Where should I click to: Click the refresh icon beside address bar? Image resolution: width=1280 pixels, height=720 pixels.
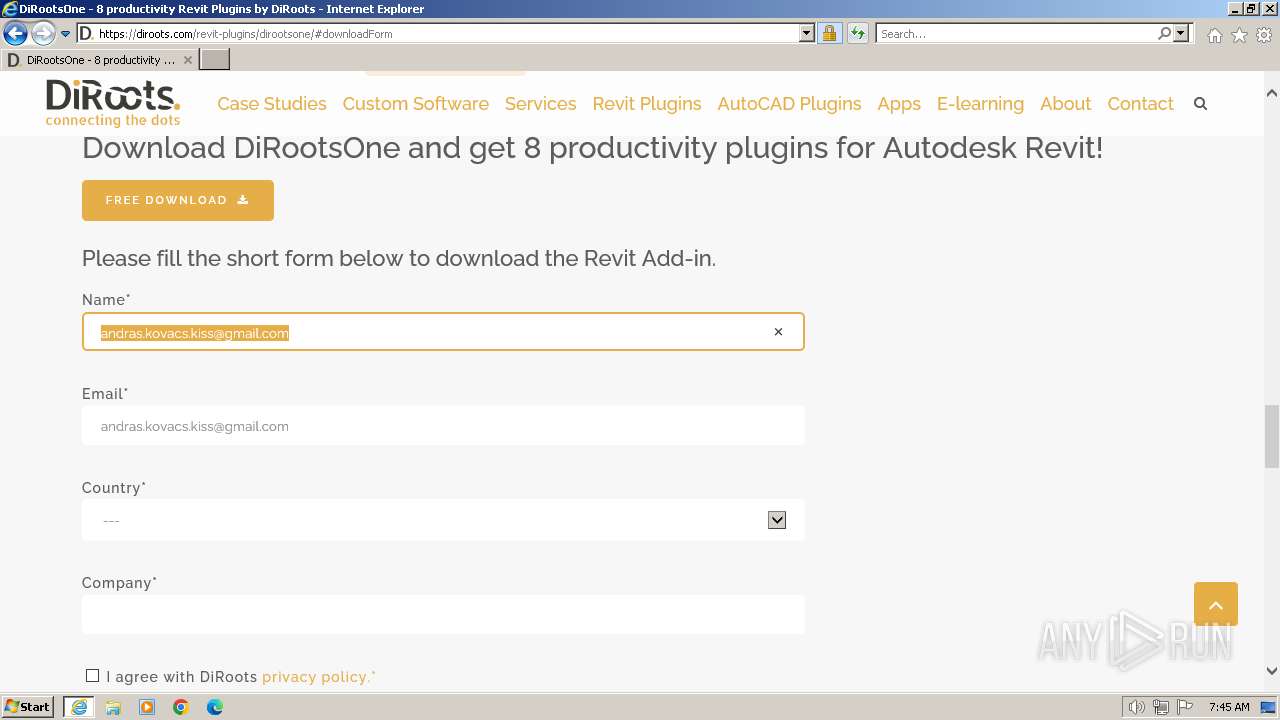click(858, 33)
